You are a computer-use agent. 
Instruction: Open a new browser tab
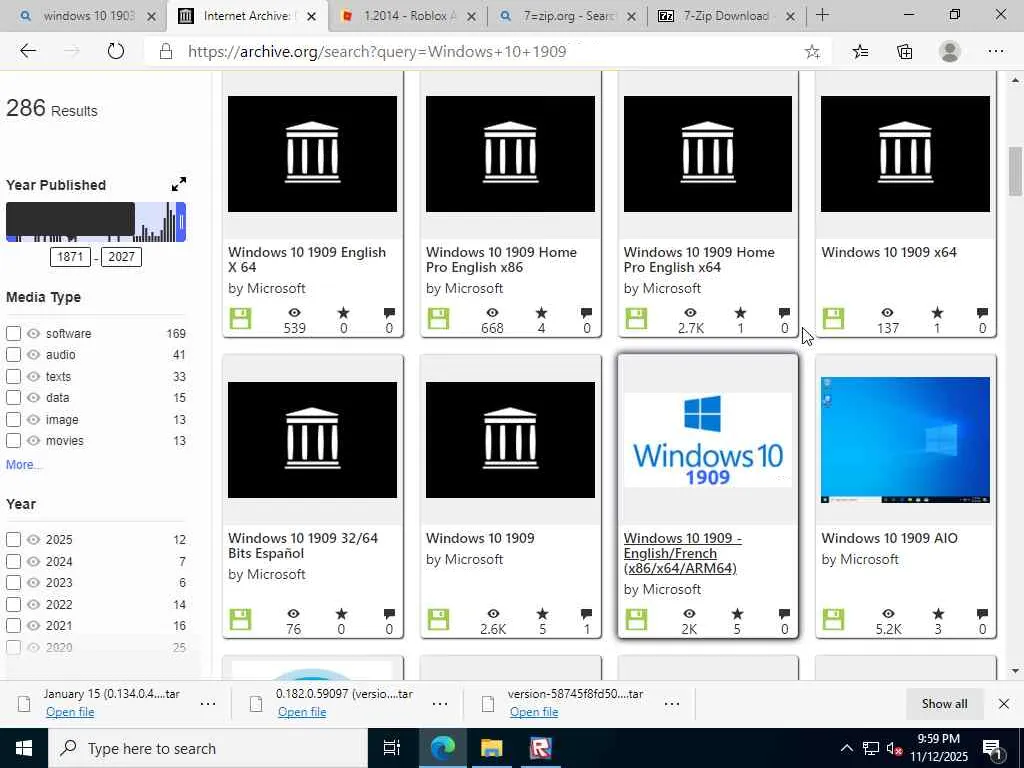822,15
